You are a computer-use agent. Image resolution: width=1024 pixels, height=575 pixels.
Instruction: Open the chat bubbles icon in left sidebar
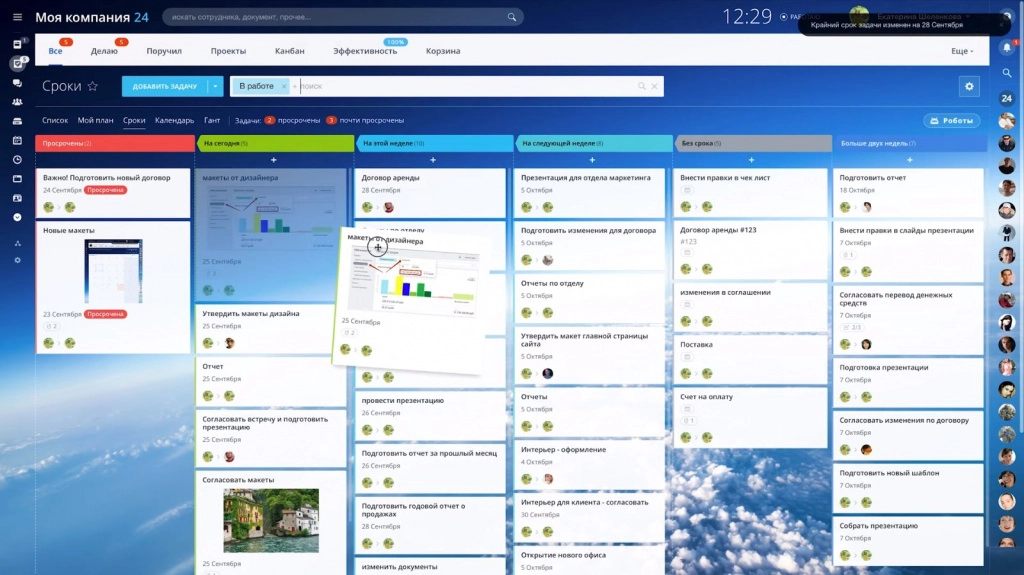click(x=17, y=83)
